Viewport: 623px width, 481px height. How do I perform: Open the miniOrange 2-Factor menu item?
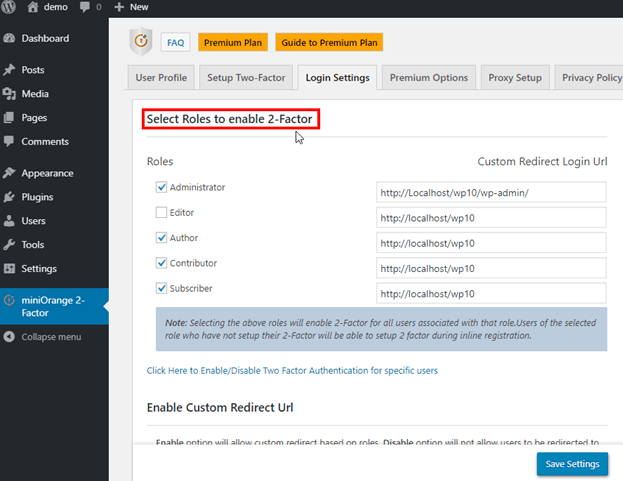coord(54,306)
